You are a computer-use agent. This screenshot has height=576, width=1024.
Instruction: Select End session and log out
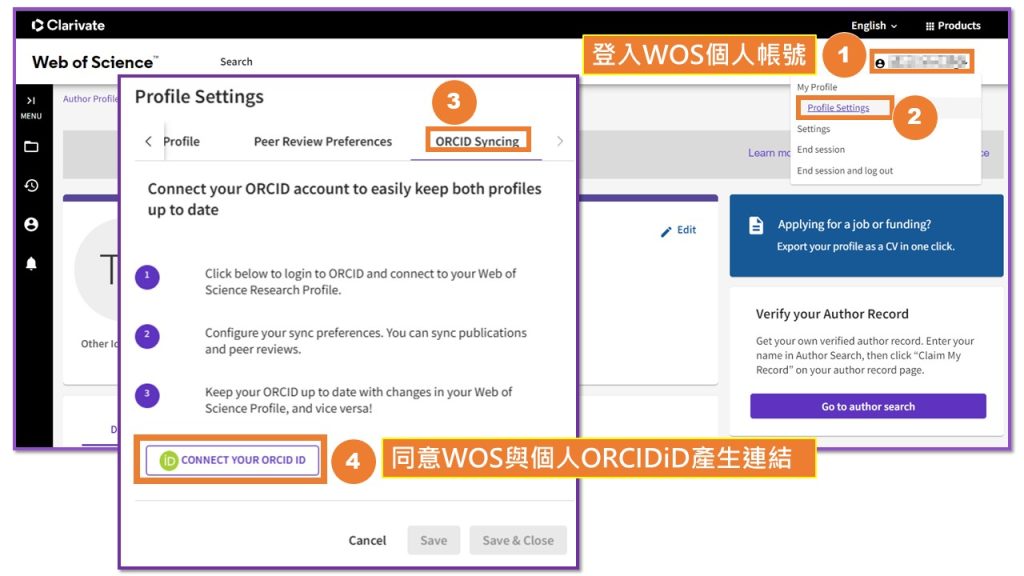click(x=844, y=170)
